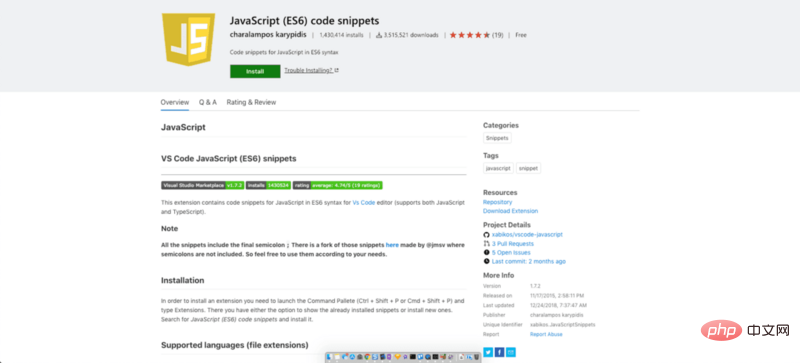Screen dimensions: 800x363
Task: Open Chrome from the macOS dock
Action: [367, 357]
